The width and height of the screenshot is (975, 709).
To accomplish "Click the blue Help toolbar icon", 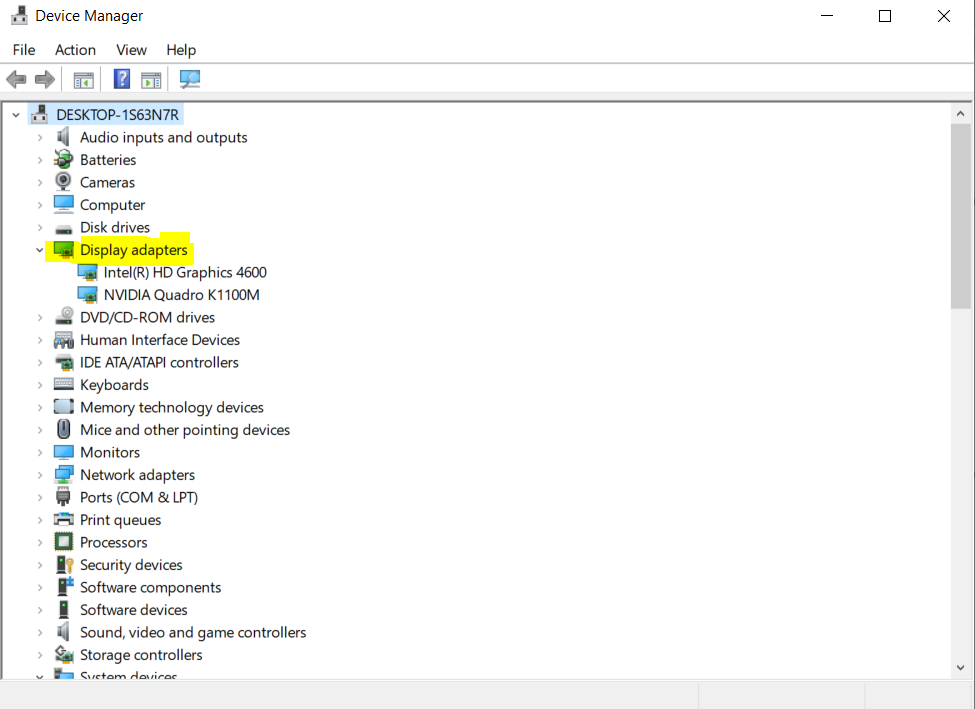I will pyautogui.click(x=122, y=80).
